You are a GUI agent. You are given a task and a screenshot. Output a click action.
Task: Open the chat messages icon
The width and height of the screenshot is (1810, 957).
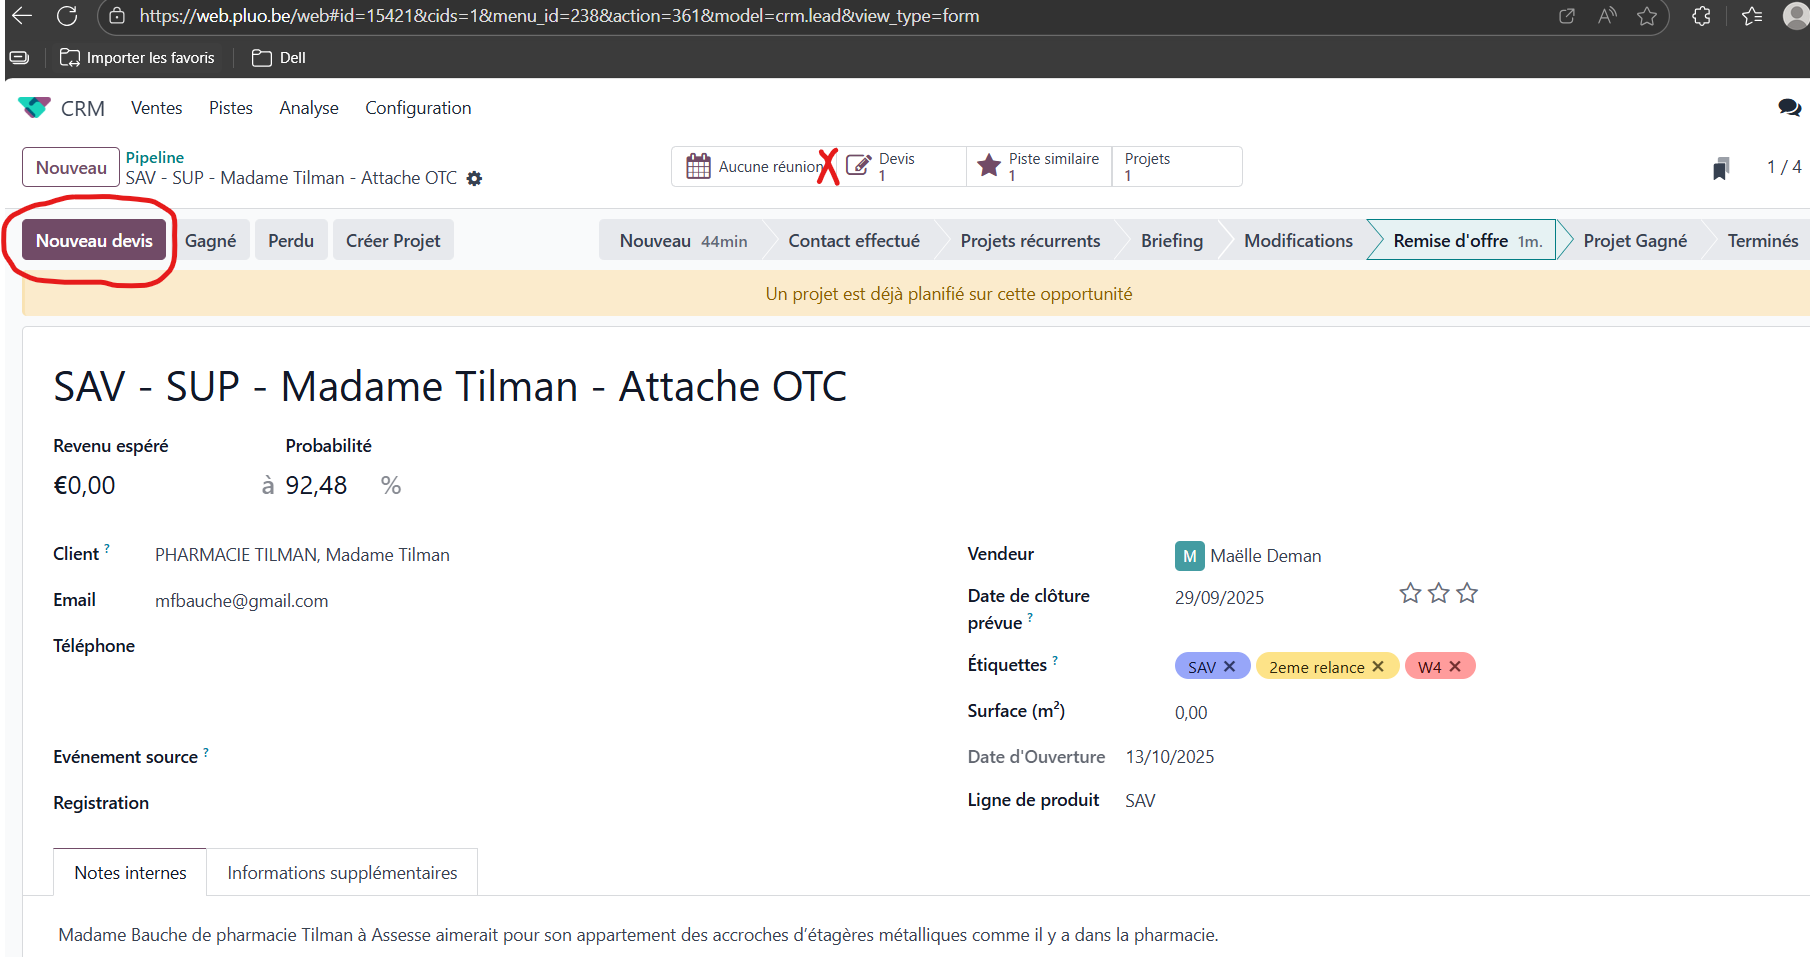(x=1789, y=108)
